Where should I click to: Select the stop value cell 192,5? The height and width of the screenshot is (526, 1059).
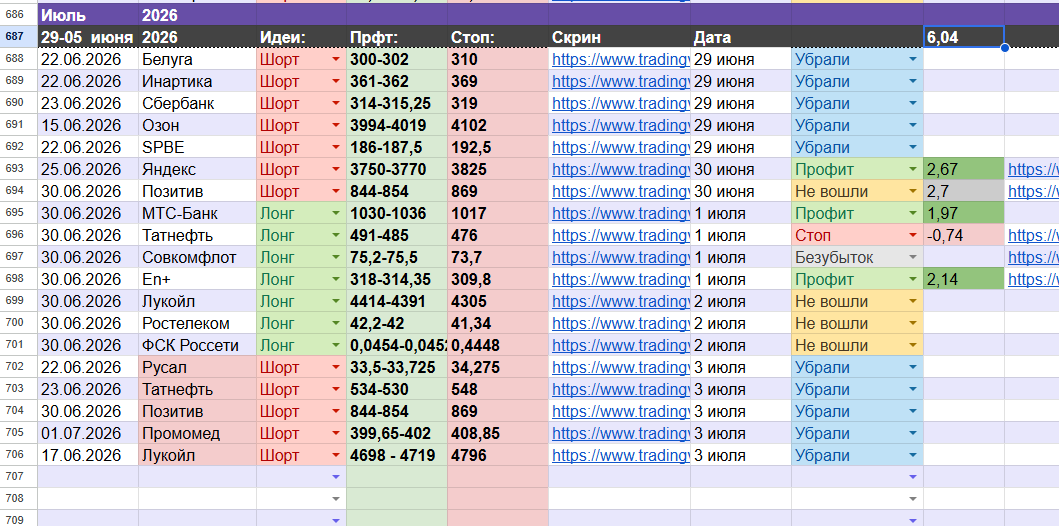(x=498, y=147)
